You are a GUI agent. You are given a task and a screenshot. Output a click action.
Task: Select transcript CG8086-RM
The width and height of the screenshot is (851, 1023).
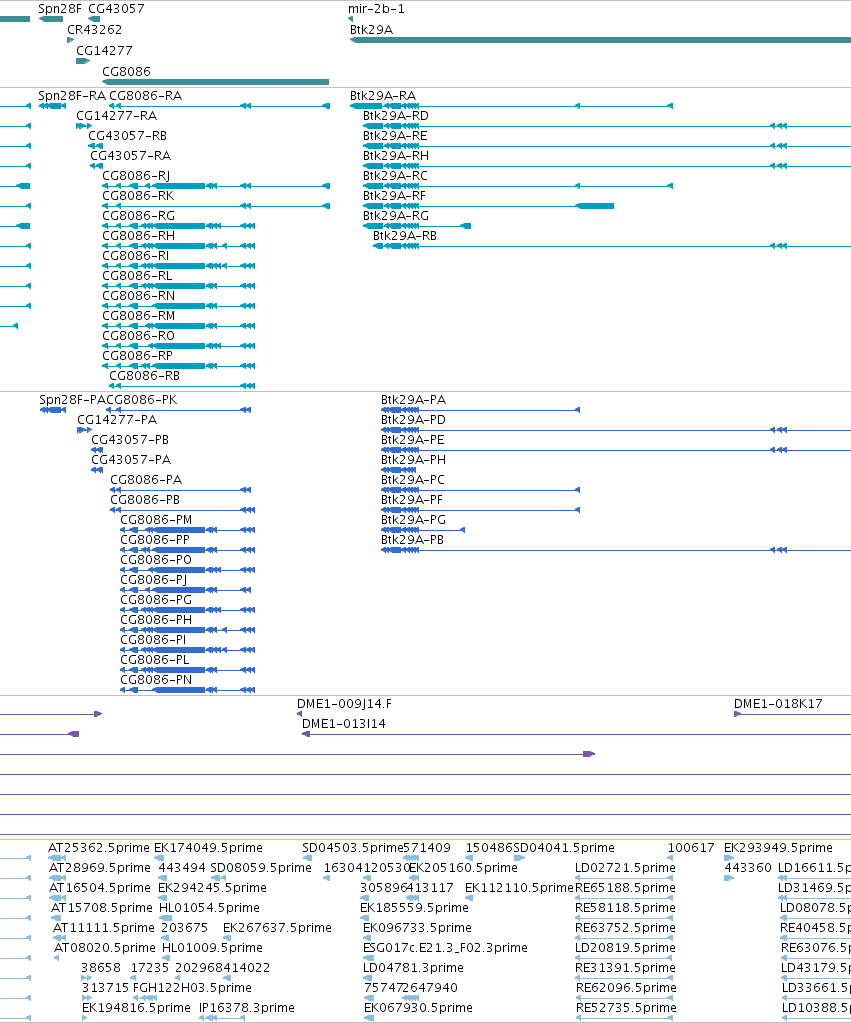138,316
